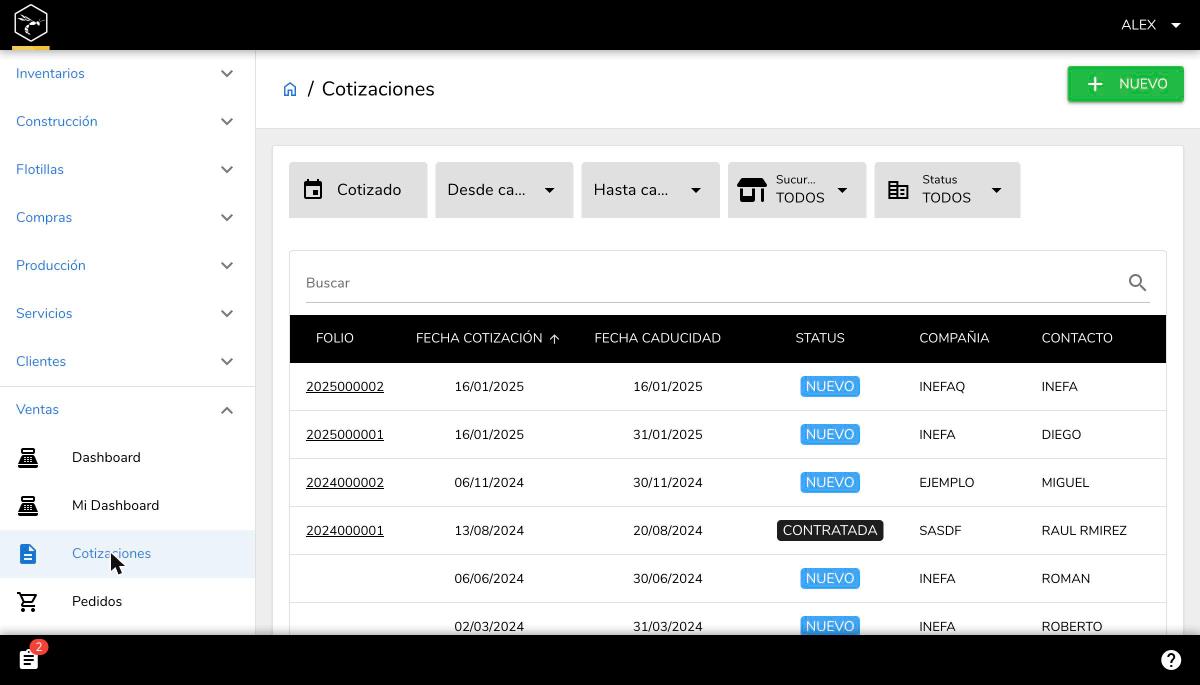Sort by FECHA CADUCIDAD column header
Screen dimensions: 1200x685
click(x=657, y=338)
